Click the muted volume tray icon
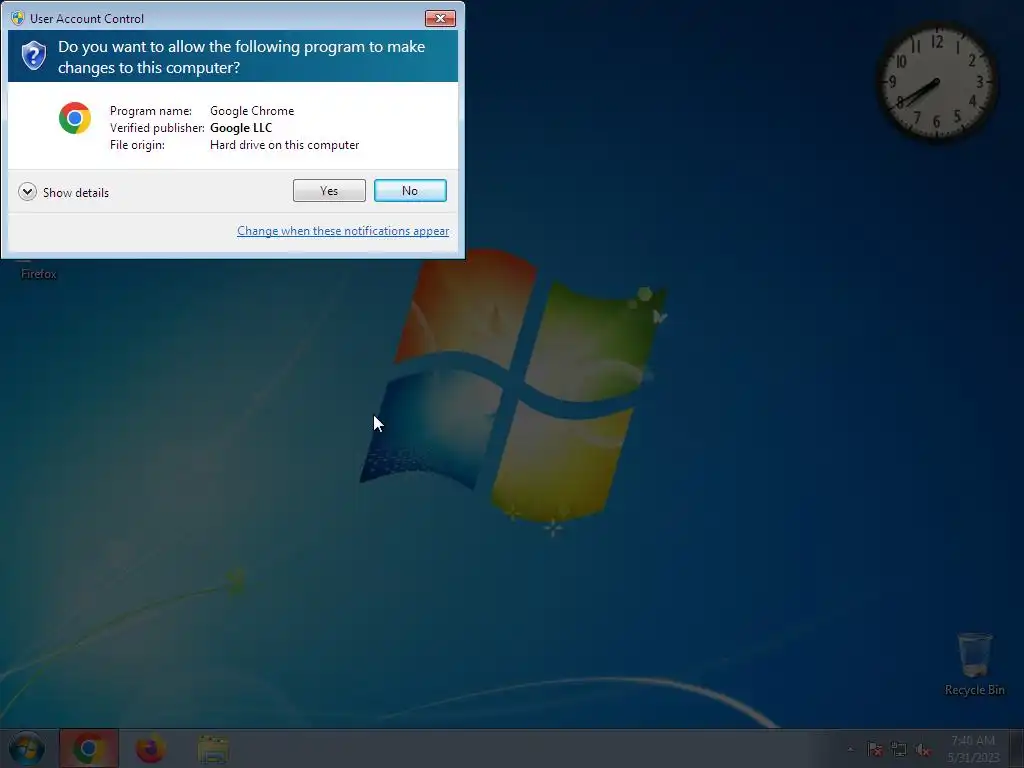 (x=923, y=750)
